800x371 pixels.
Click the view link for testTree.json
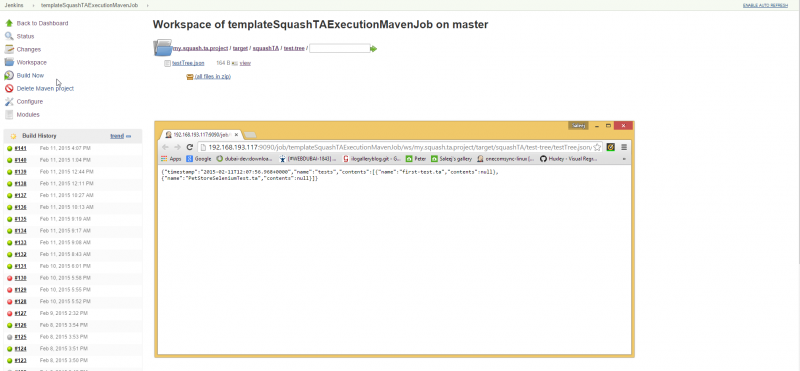(245, 63)
